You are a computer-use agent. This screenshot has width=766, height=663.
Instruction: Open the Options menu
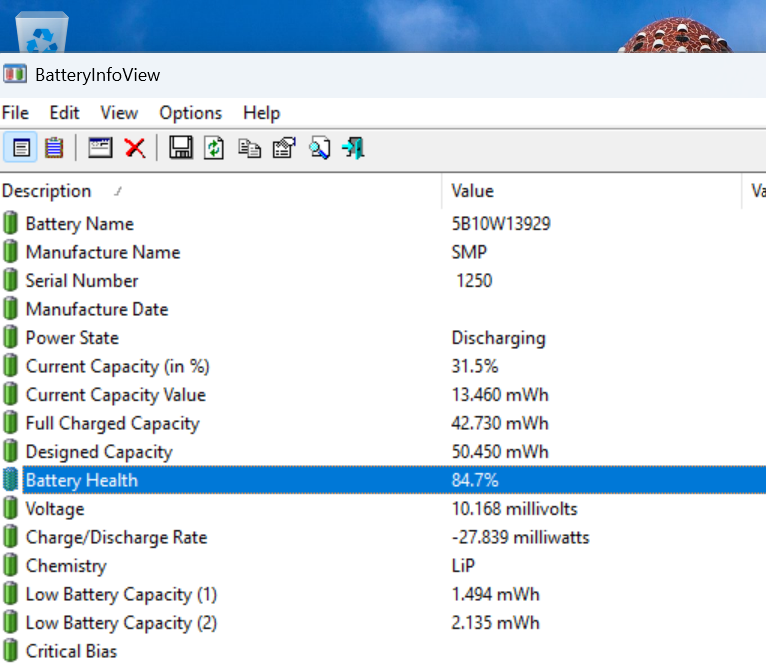click(191, 113)
